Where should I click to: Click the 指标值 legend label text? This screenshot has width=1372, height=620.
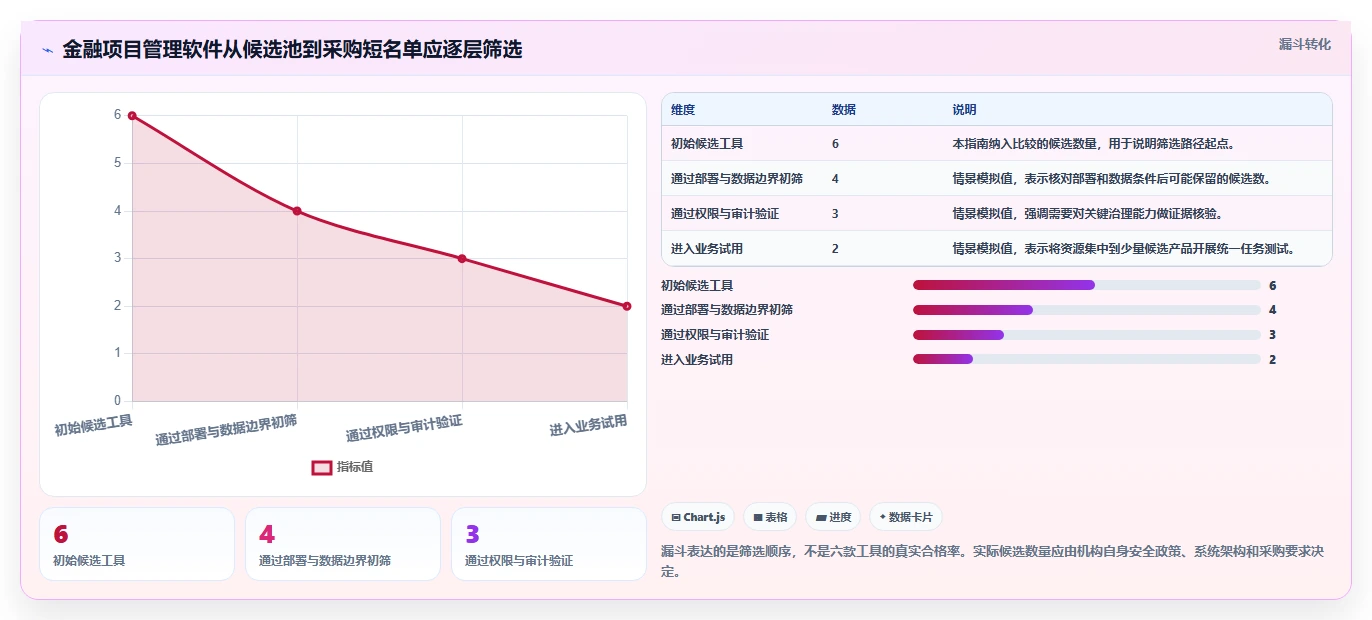[x=355, y=467]
